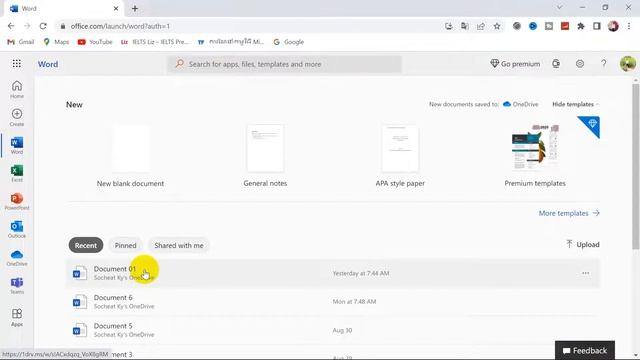Open the More templates link
640x360 pixels.
pos(569,213)
